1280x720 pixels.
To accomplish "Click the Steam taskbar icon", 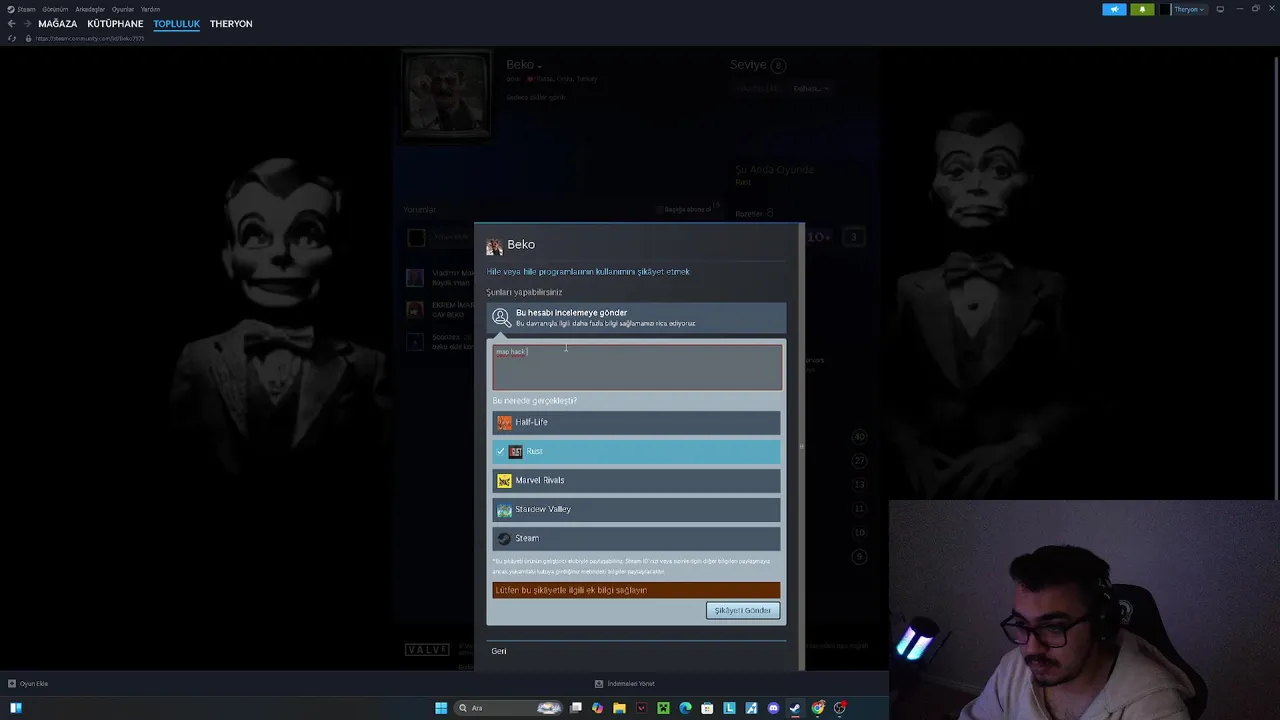I will pyautogui.click(x=795, y=708).
